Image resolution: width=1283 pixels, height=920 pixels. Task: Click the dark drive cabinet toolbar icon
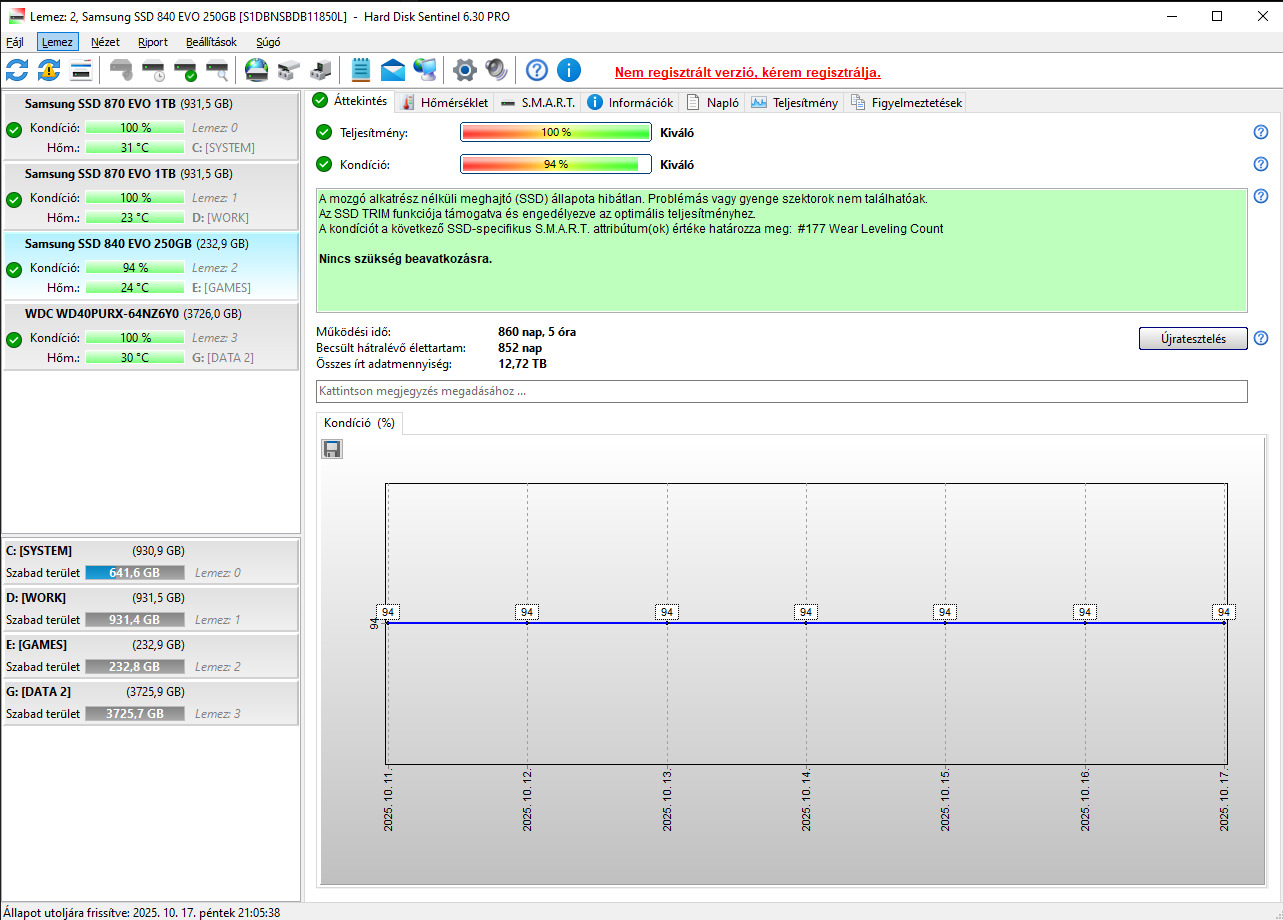[x=321, y=70]
